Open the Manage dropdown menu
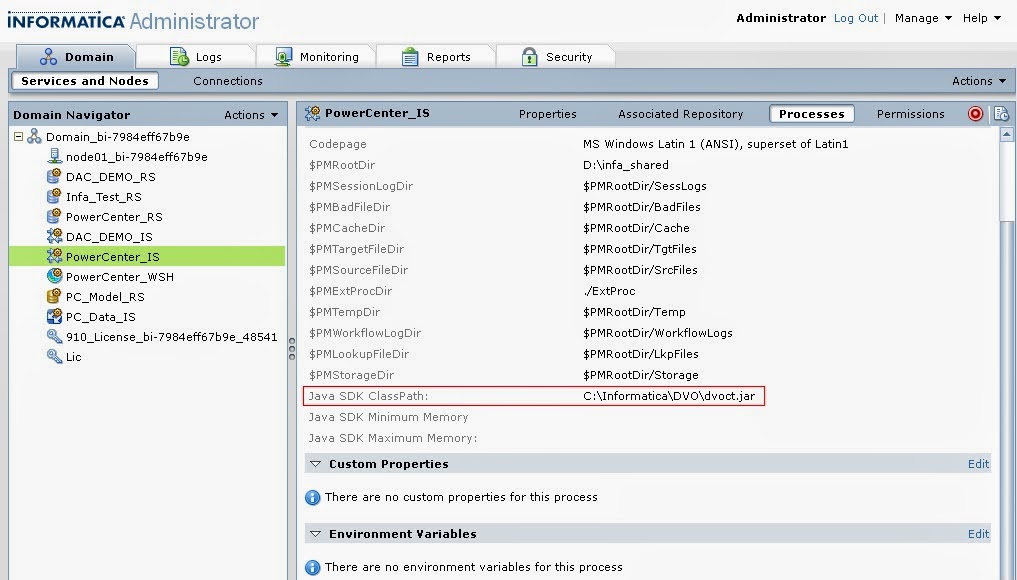The image size is (1017, 580). [x=916, y=18]
